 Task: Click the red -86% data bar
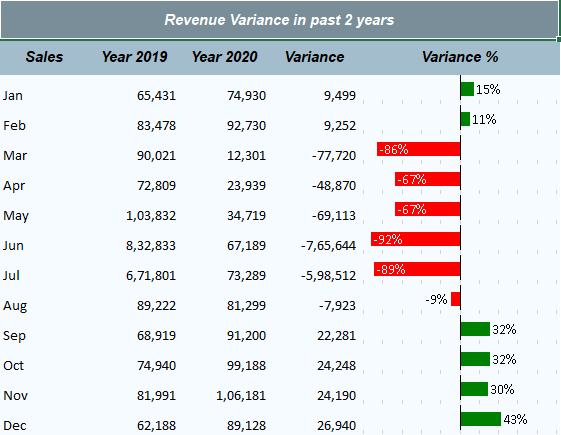pos(419,149)
